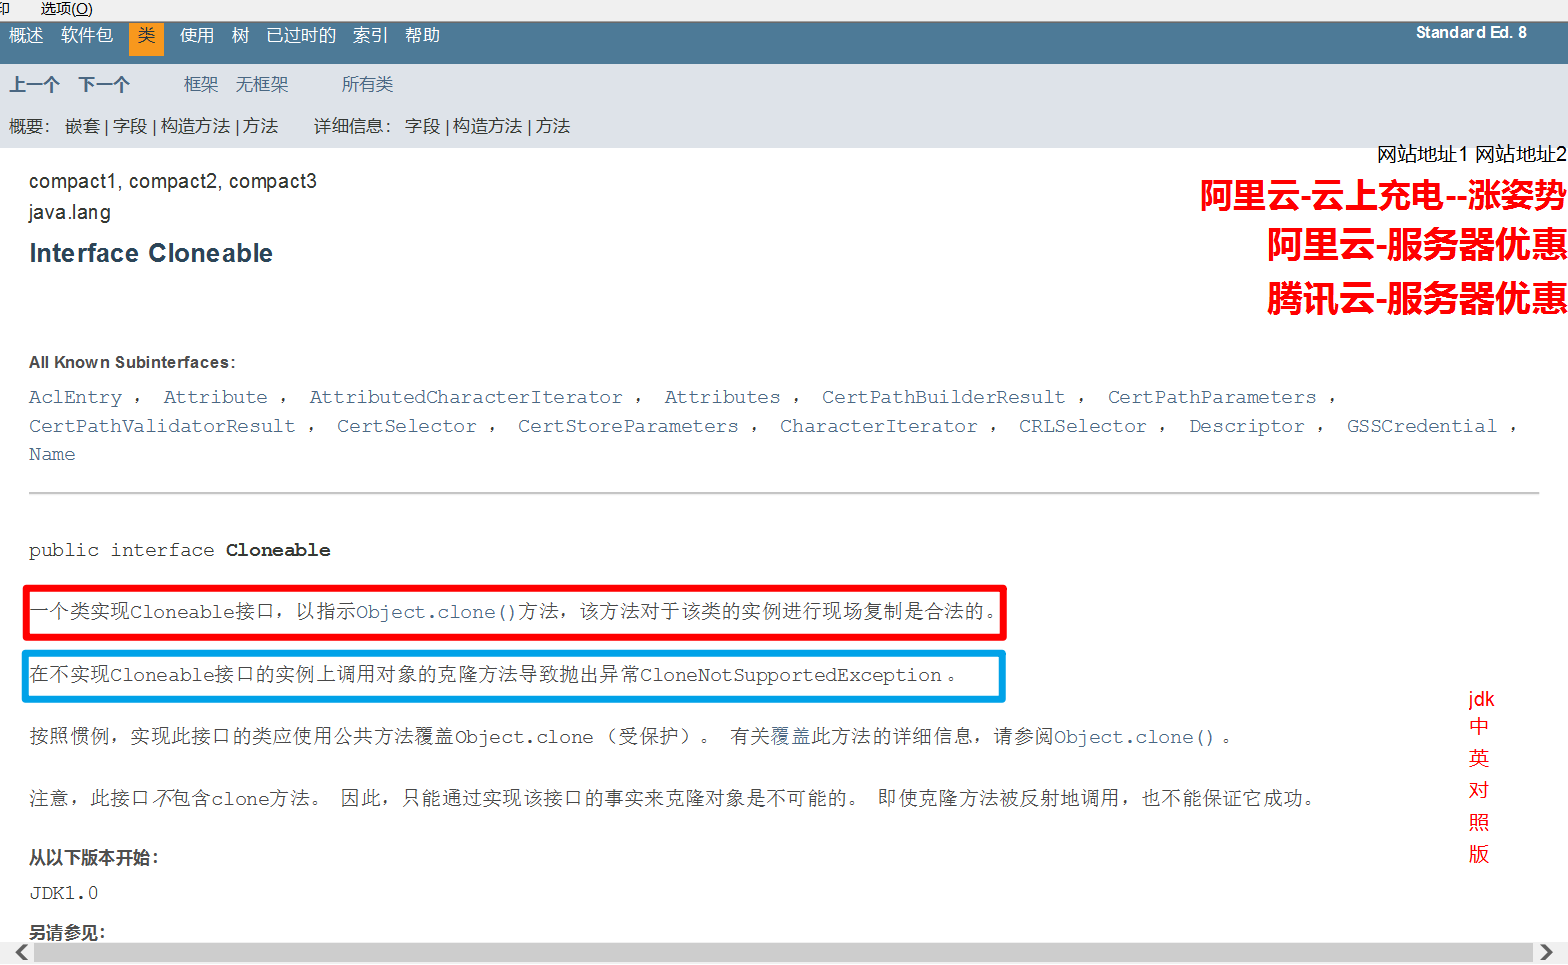Image resolution: width=1568 pixels, height=965 pixels.
Task: Open the 软件包 package page
Action: [87, 36]
